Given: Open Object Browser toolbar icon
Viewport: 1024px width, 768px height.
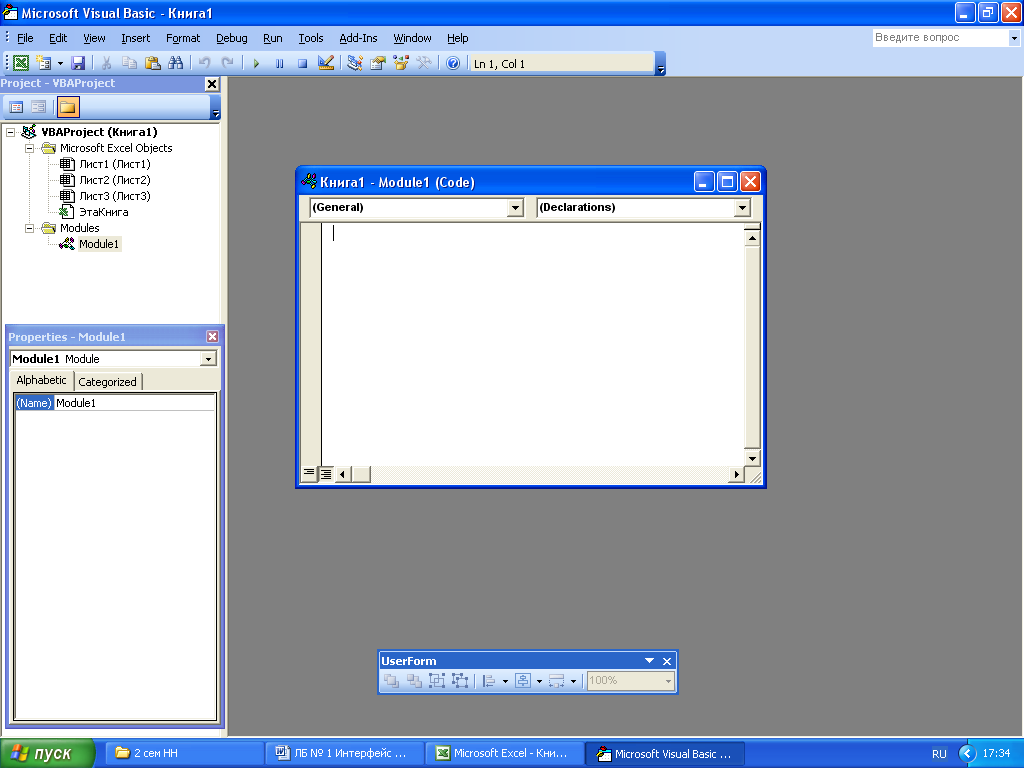Looking at the screenshot, I should coord(400,63).
